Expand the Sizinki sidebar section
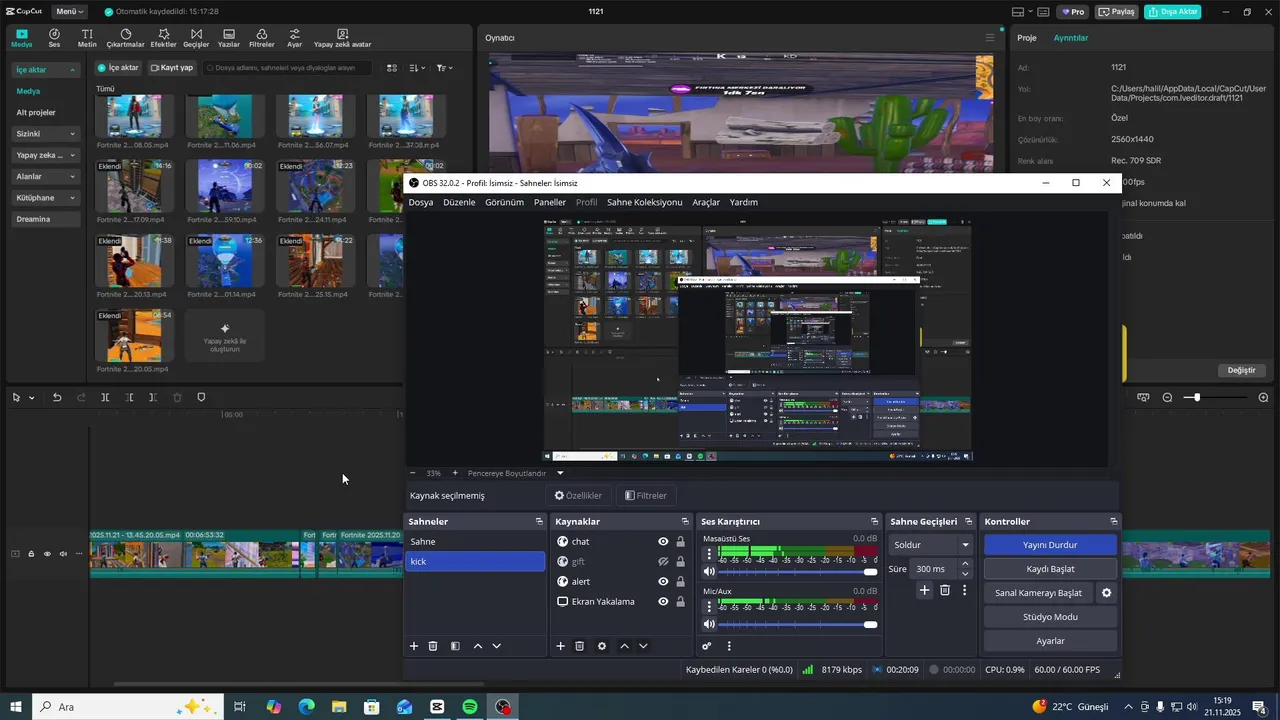Viewport: 1280px width, 720px height. [x=46, y=134]
